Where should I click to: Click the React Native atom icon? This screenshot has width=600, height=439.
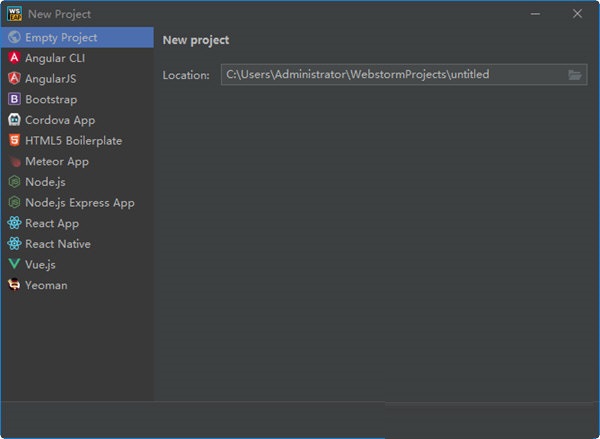(15, 244)
